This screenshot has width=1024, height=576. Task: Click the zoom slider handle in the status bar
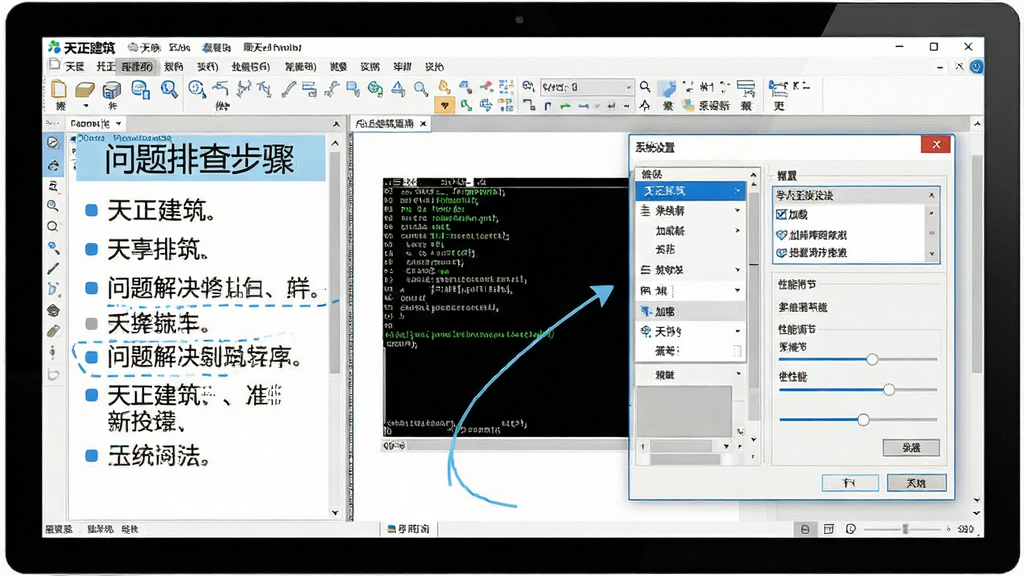(x=905, y=529)
